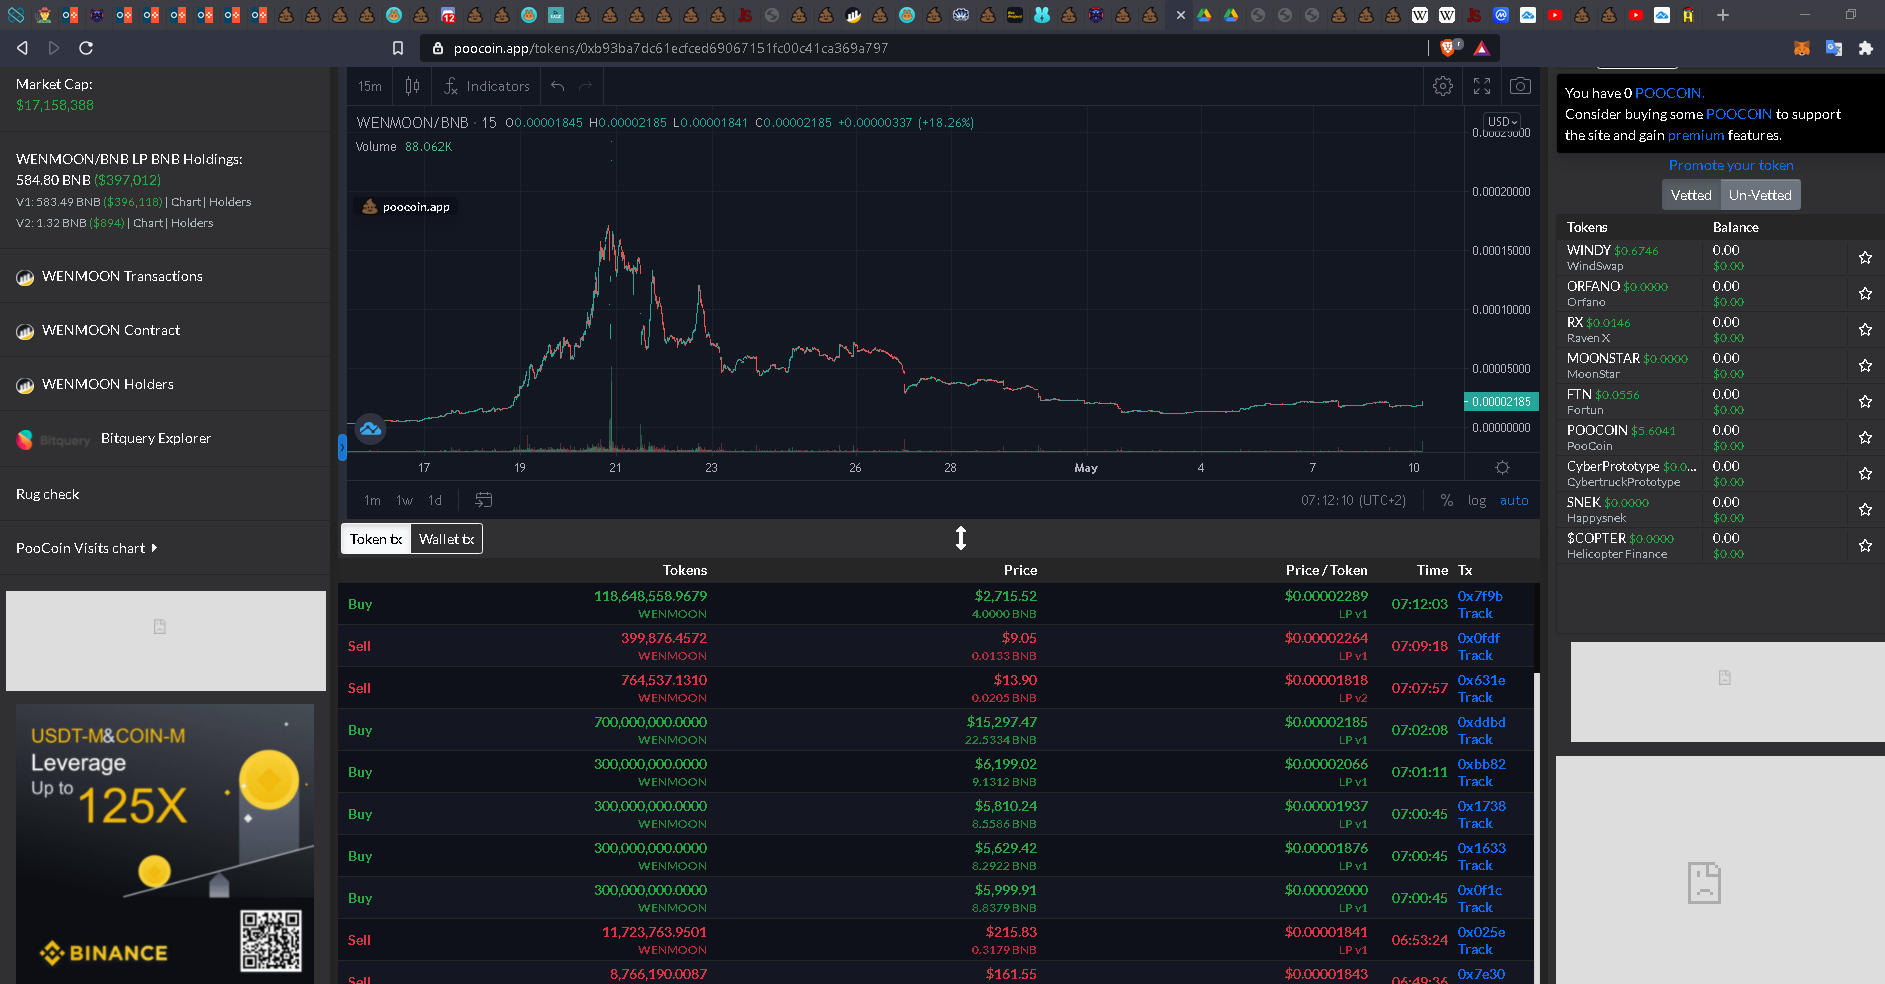Open the Google Translate extension
The height and width of the screenshot is (984, 1885).
pyautogui.click(x=1834, y=48)
